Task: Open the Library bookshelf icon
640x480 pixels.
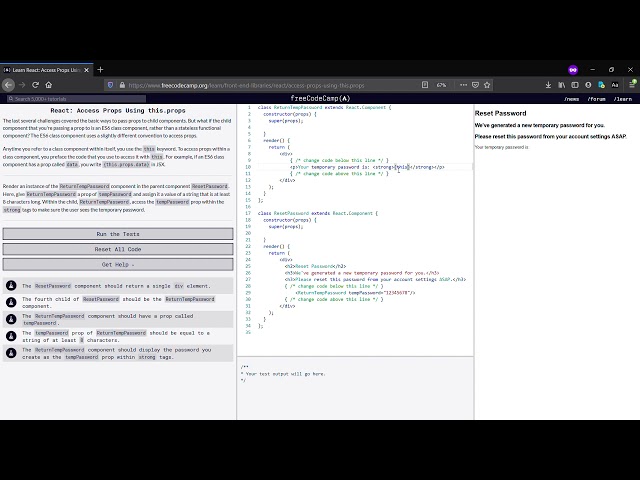Action: (562, 85)
